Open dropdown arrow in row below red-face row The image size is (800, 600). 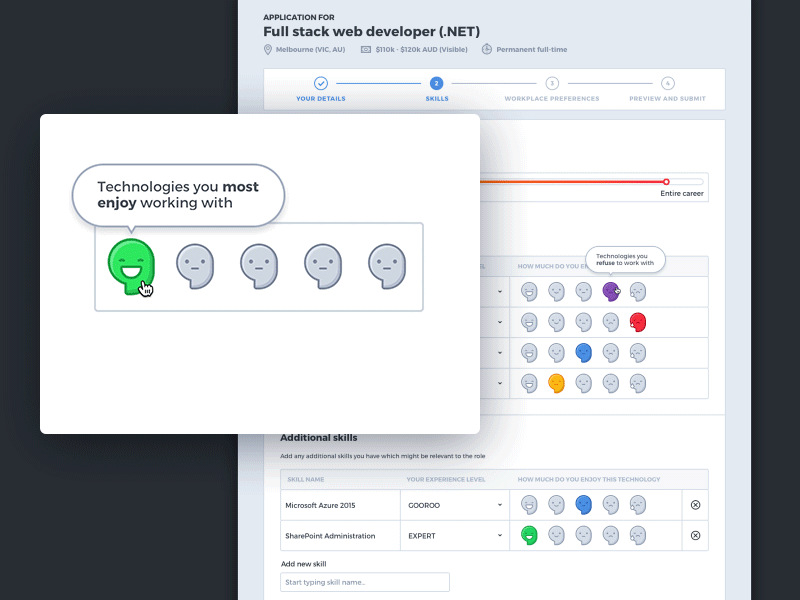pyautogui.click(x=499, y=353)
